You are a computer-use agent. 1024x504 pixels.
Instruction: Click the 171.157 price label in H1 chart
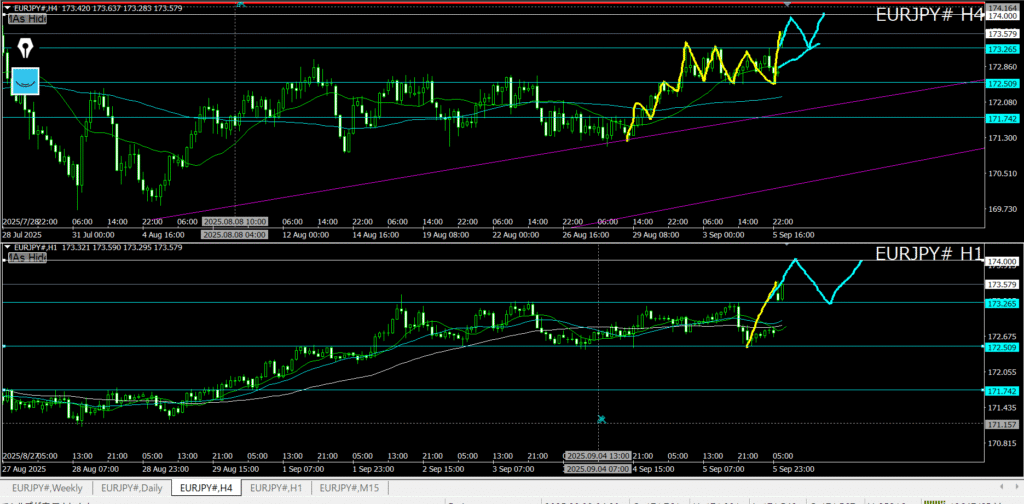tap(1002, 425)
